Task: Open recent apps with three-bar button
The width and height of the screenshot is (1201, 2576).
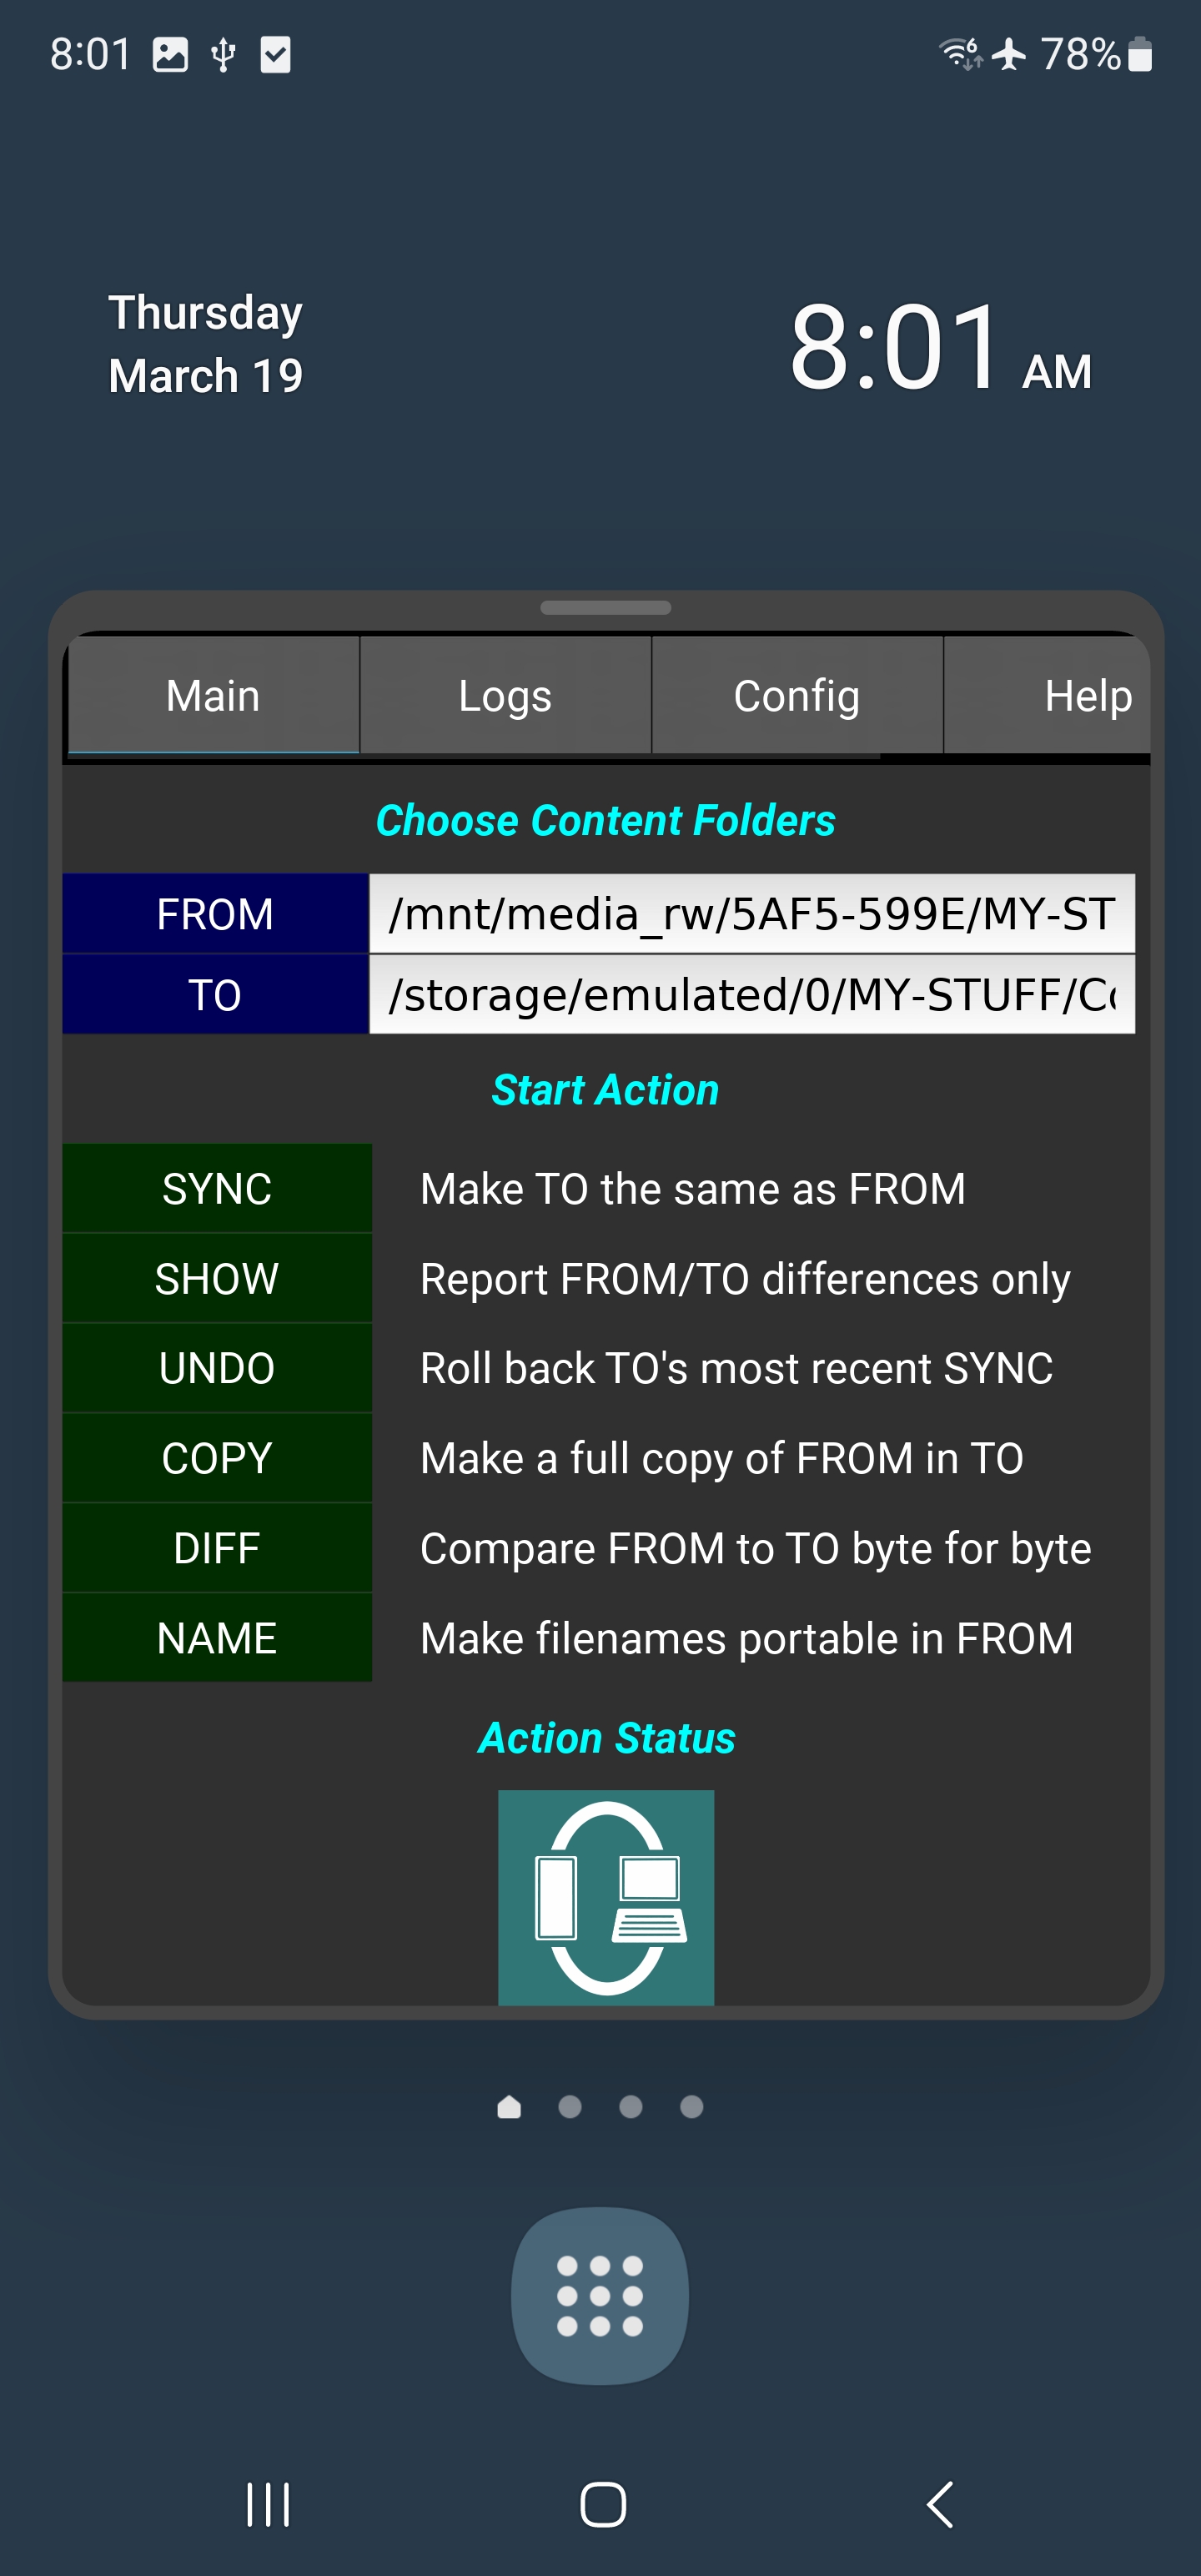Action: 268,2504
